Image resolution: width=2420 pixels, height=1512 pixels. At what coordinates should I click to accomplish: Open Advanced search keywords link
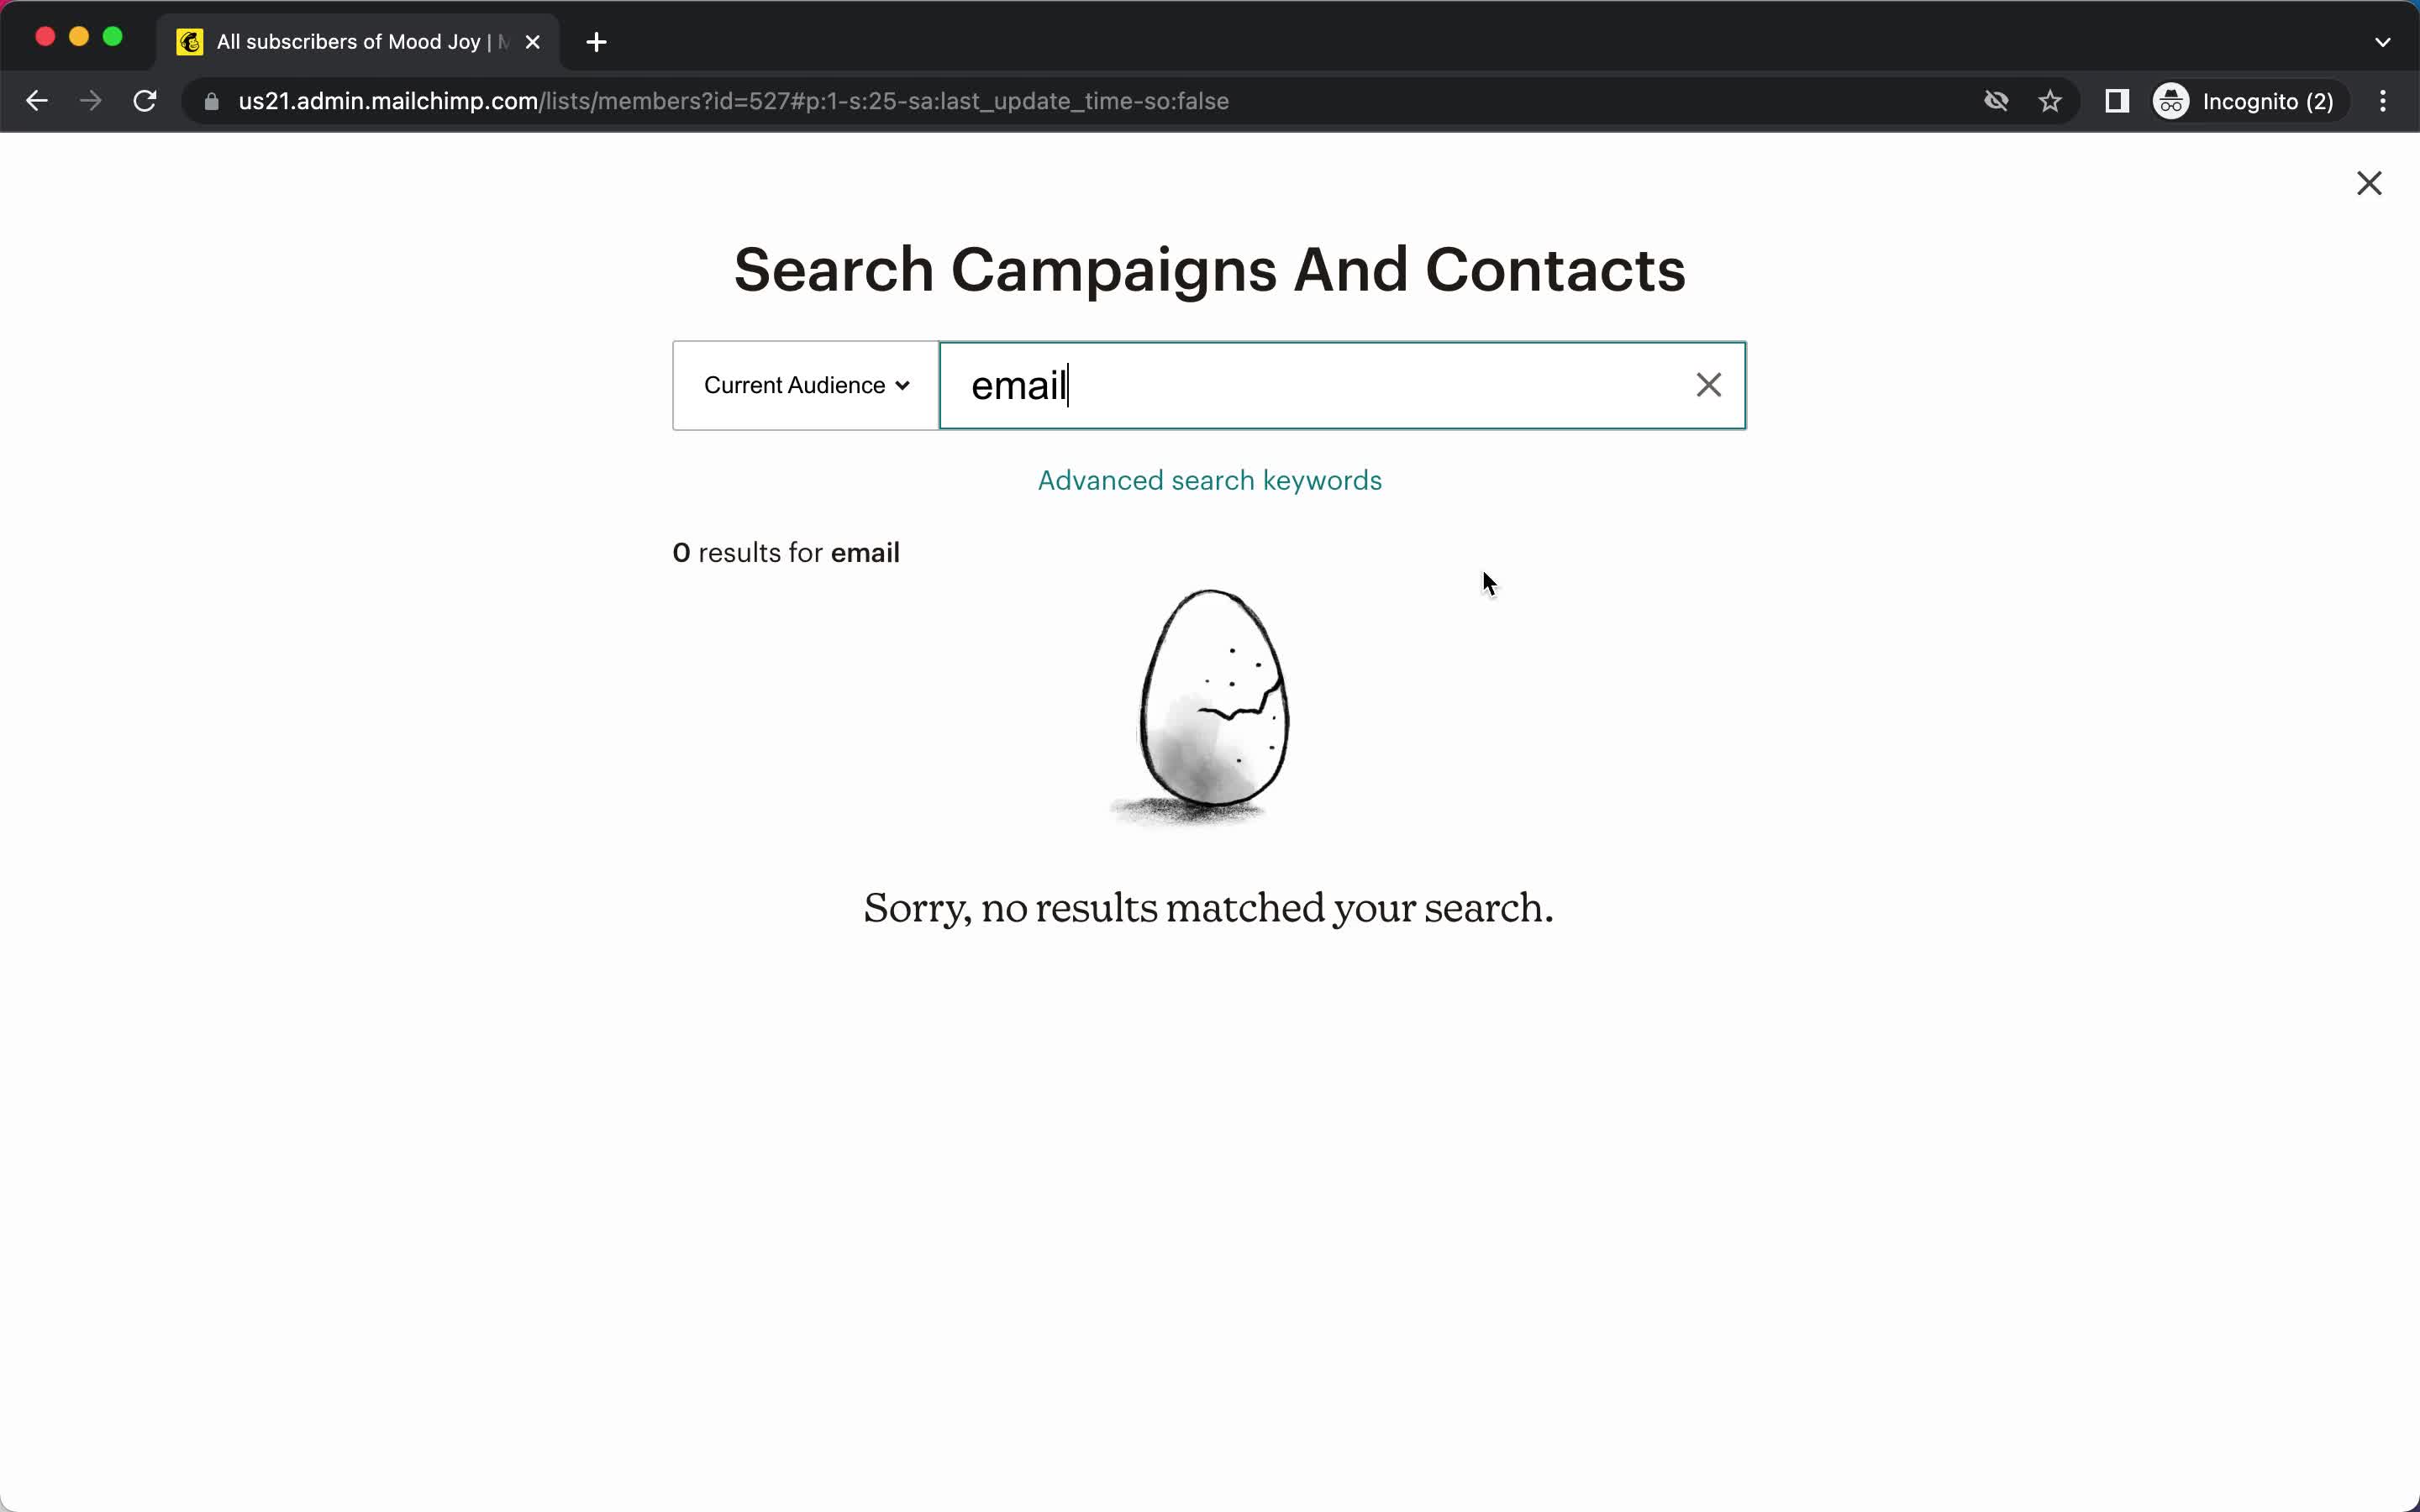(1209, 480)
